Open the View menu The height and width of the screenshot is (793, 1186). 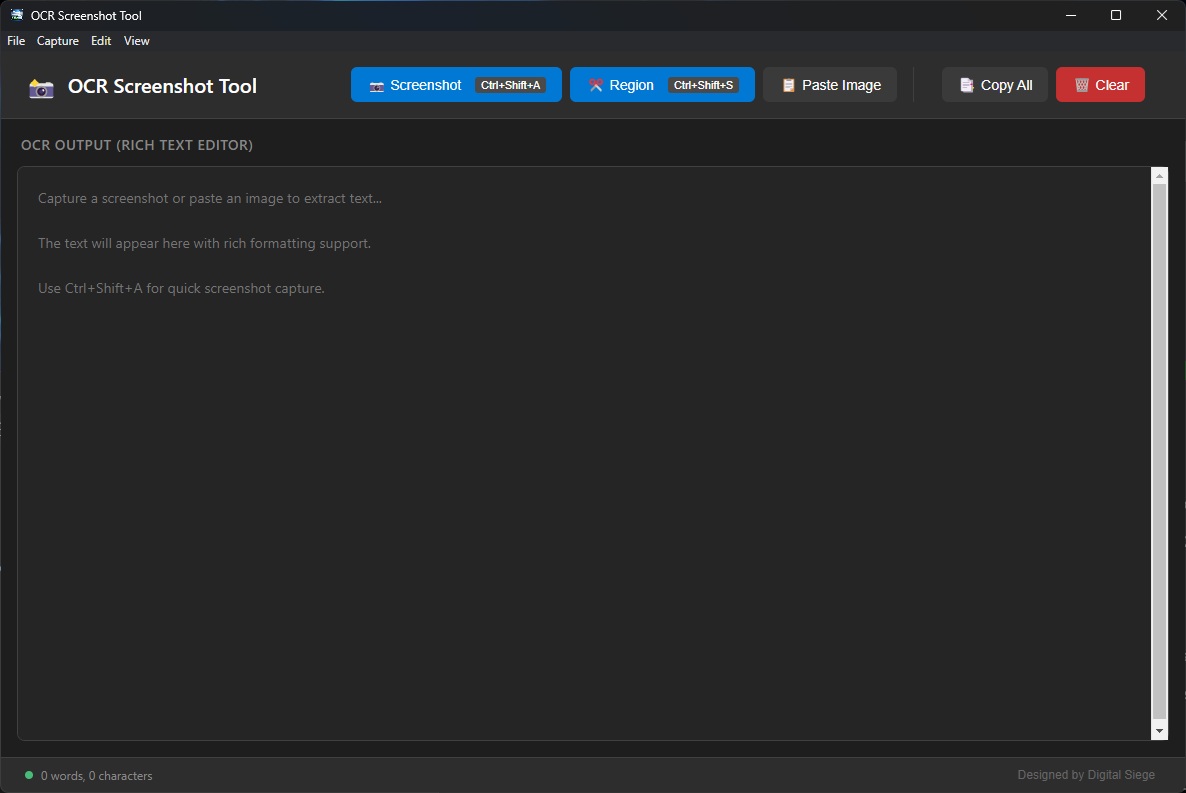pyautogui.click(x=136, y=41)
